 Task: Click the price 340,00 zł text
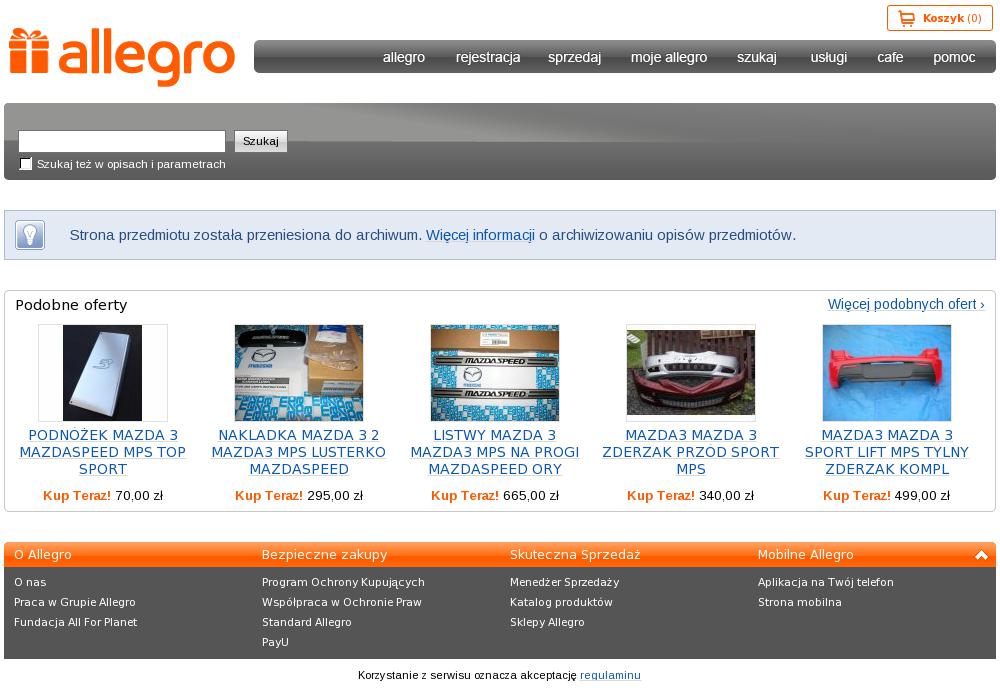[x=726, y=496]
